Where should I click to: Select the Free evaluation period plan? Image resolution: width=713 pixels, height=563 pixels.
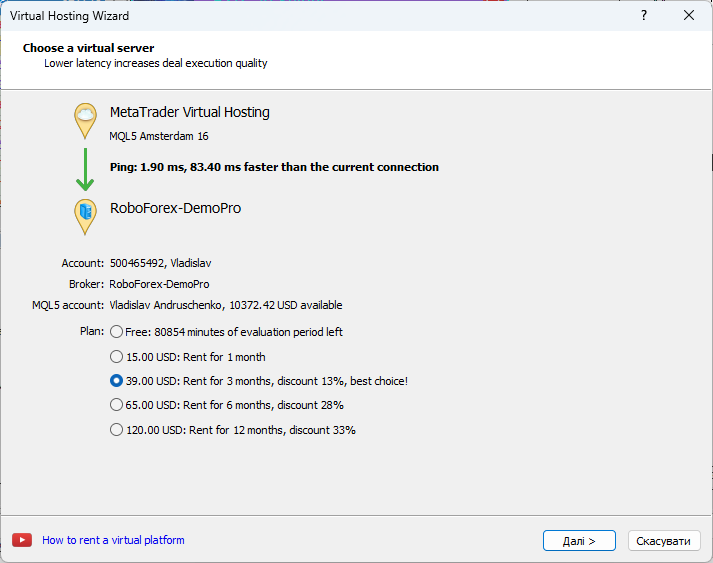point(117,332)
